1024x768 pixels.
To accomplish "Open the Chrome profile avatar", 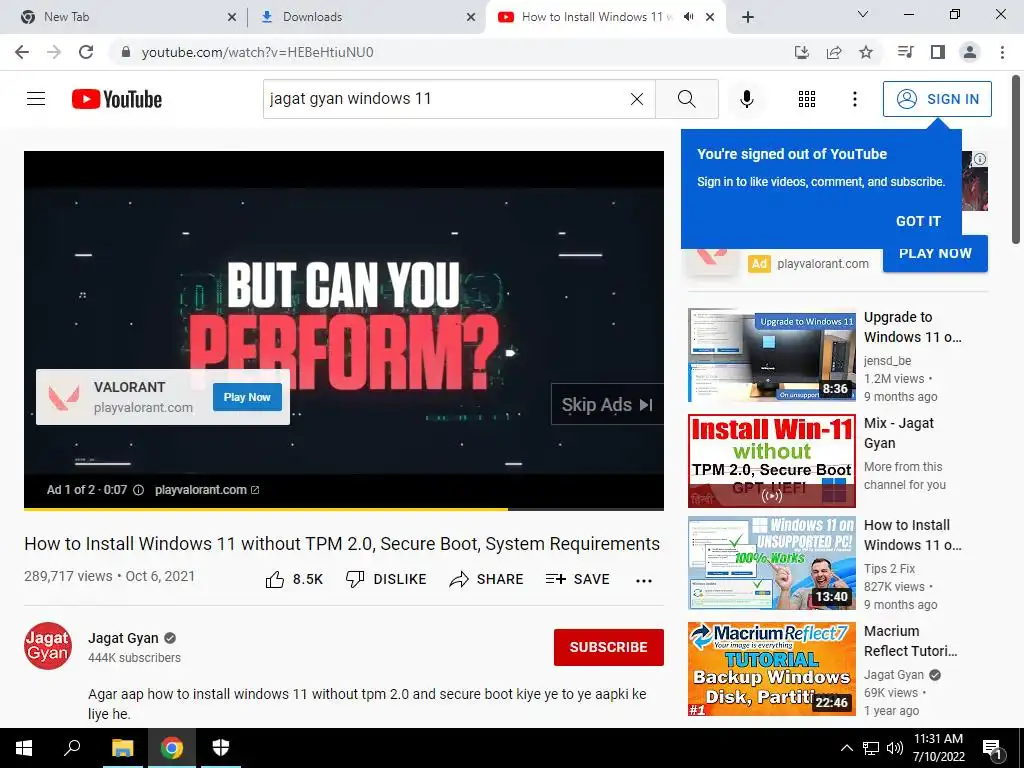I will [970, 52].
